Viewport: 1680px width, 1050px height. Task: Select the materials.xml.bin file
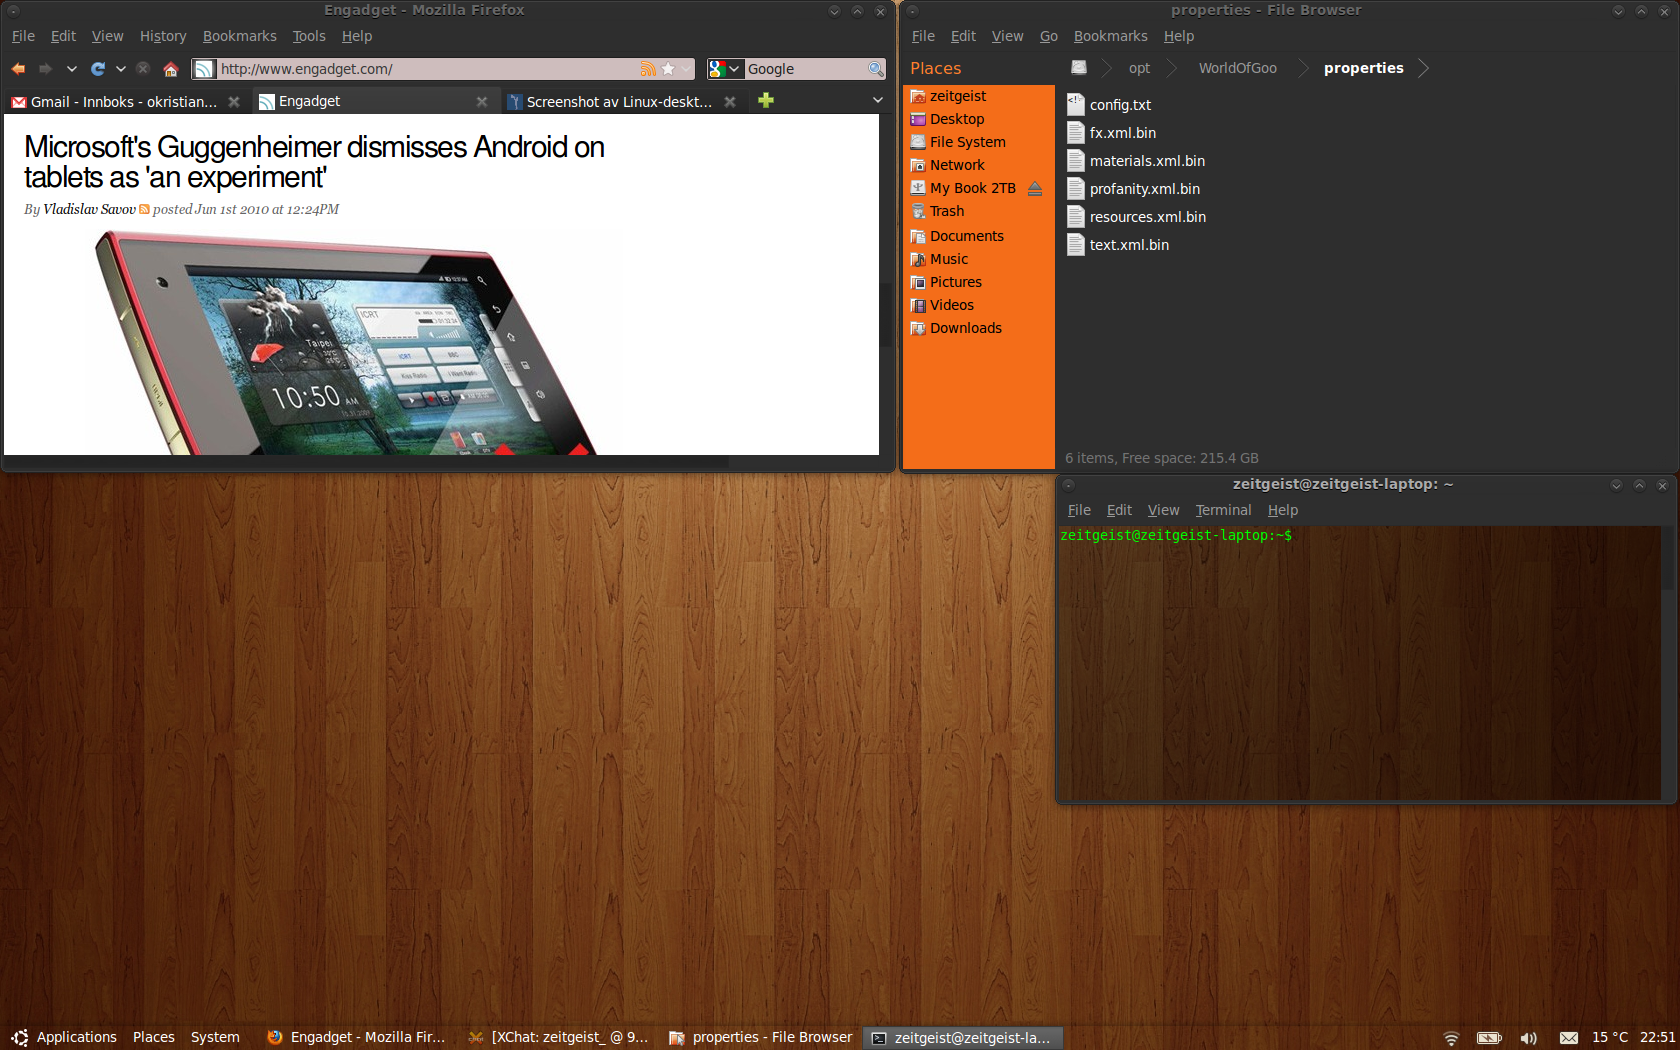click(1136, 160)
